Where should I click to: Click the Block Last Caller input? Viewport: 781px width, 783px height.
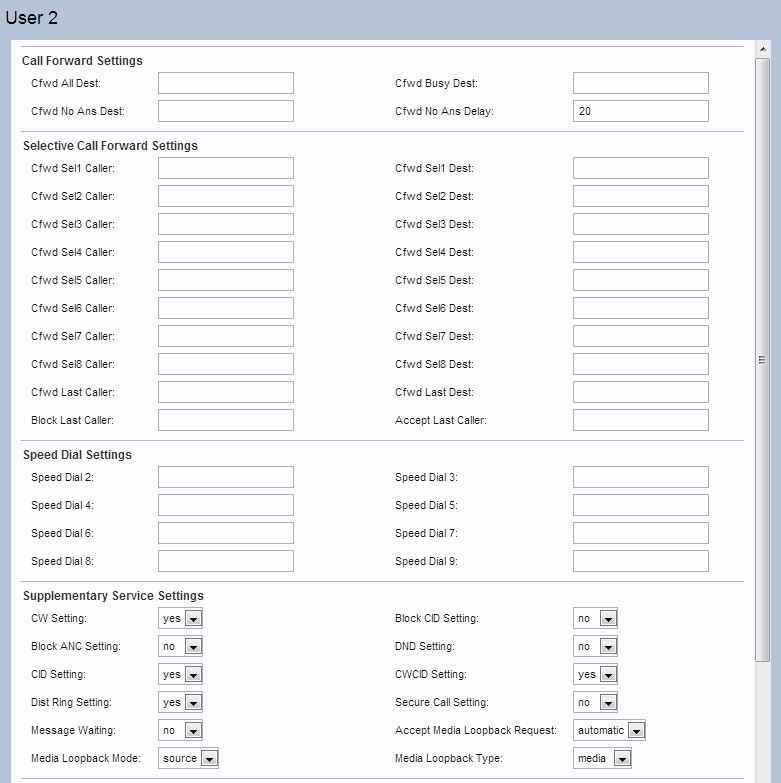pos(226,420)
